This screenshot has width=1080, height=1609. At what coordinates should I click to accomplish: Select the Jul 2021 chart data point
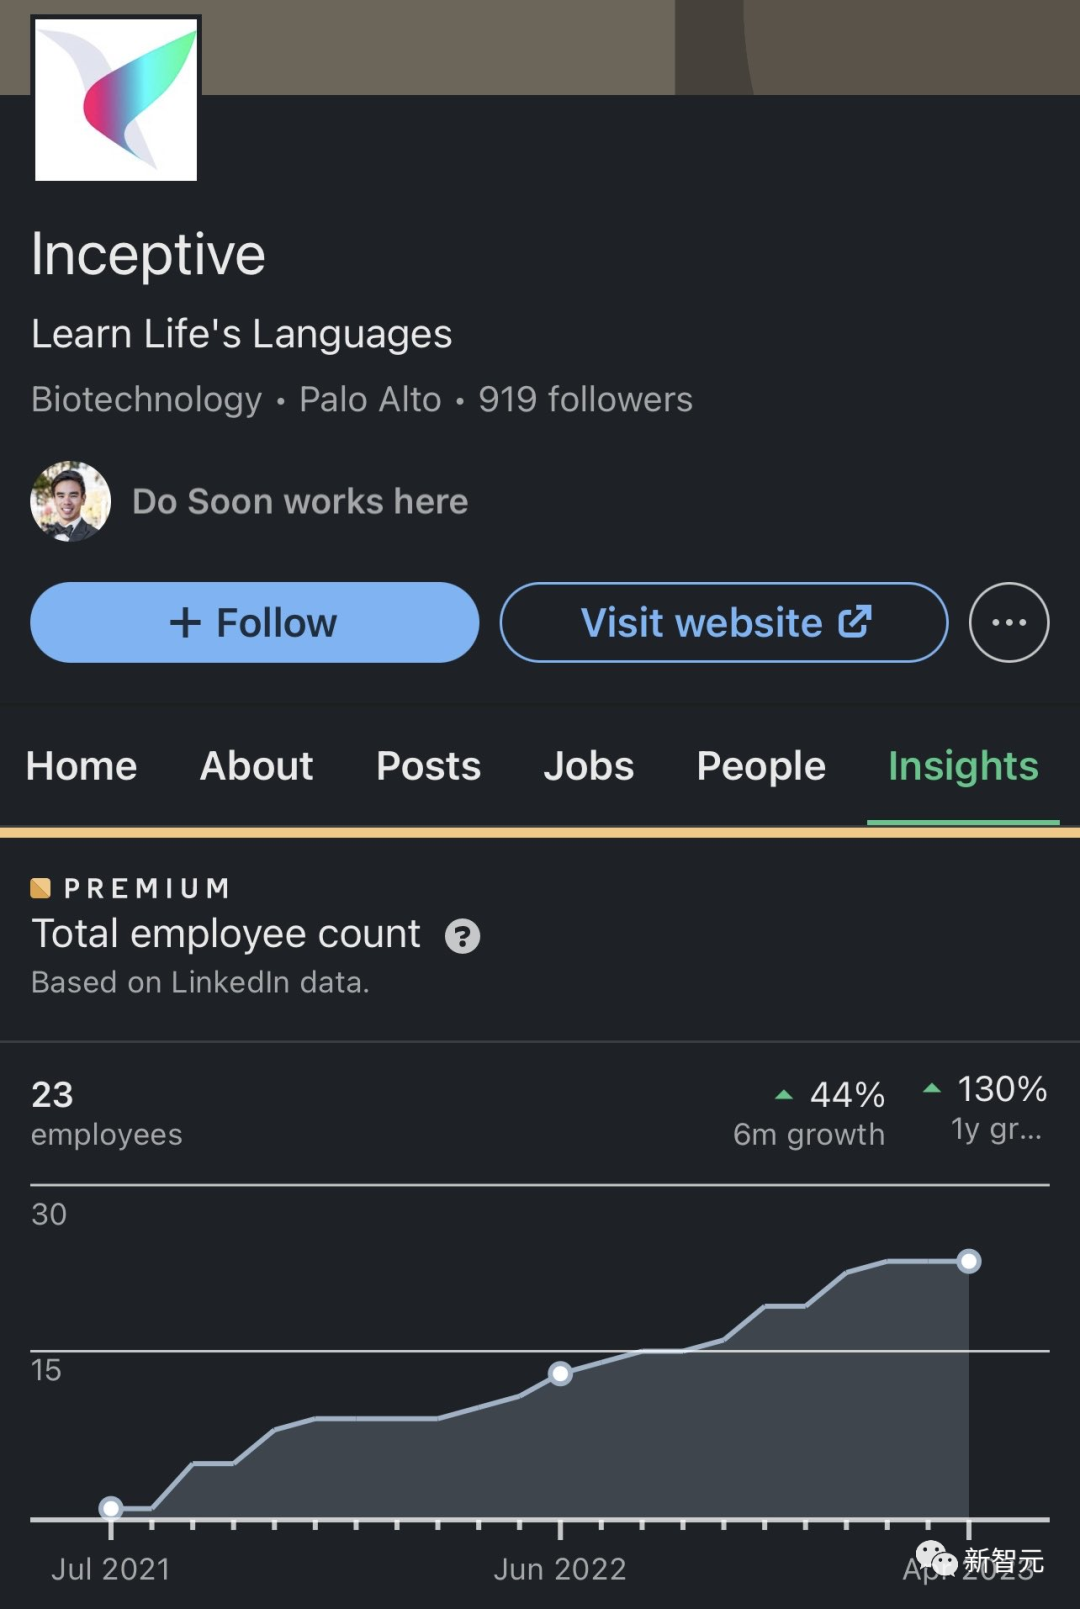[111, 1508]
